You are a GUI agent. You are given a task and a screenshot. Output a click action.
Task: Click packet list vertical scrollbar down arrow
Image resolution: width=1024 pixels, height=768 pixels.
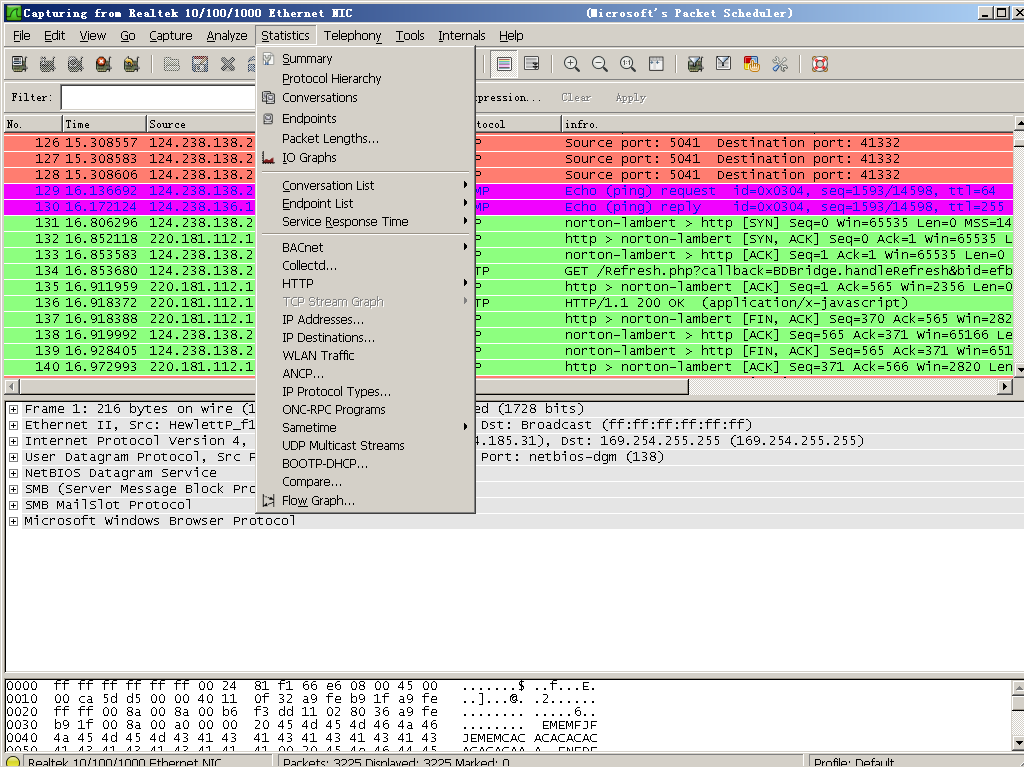1019,370
